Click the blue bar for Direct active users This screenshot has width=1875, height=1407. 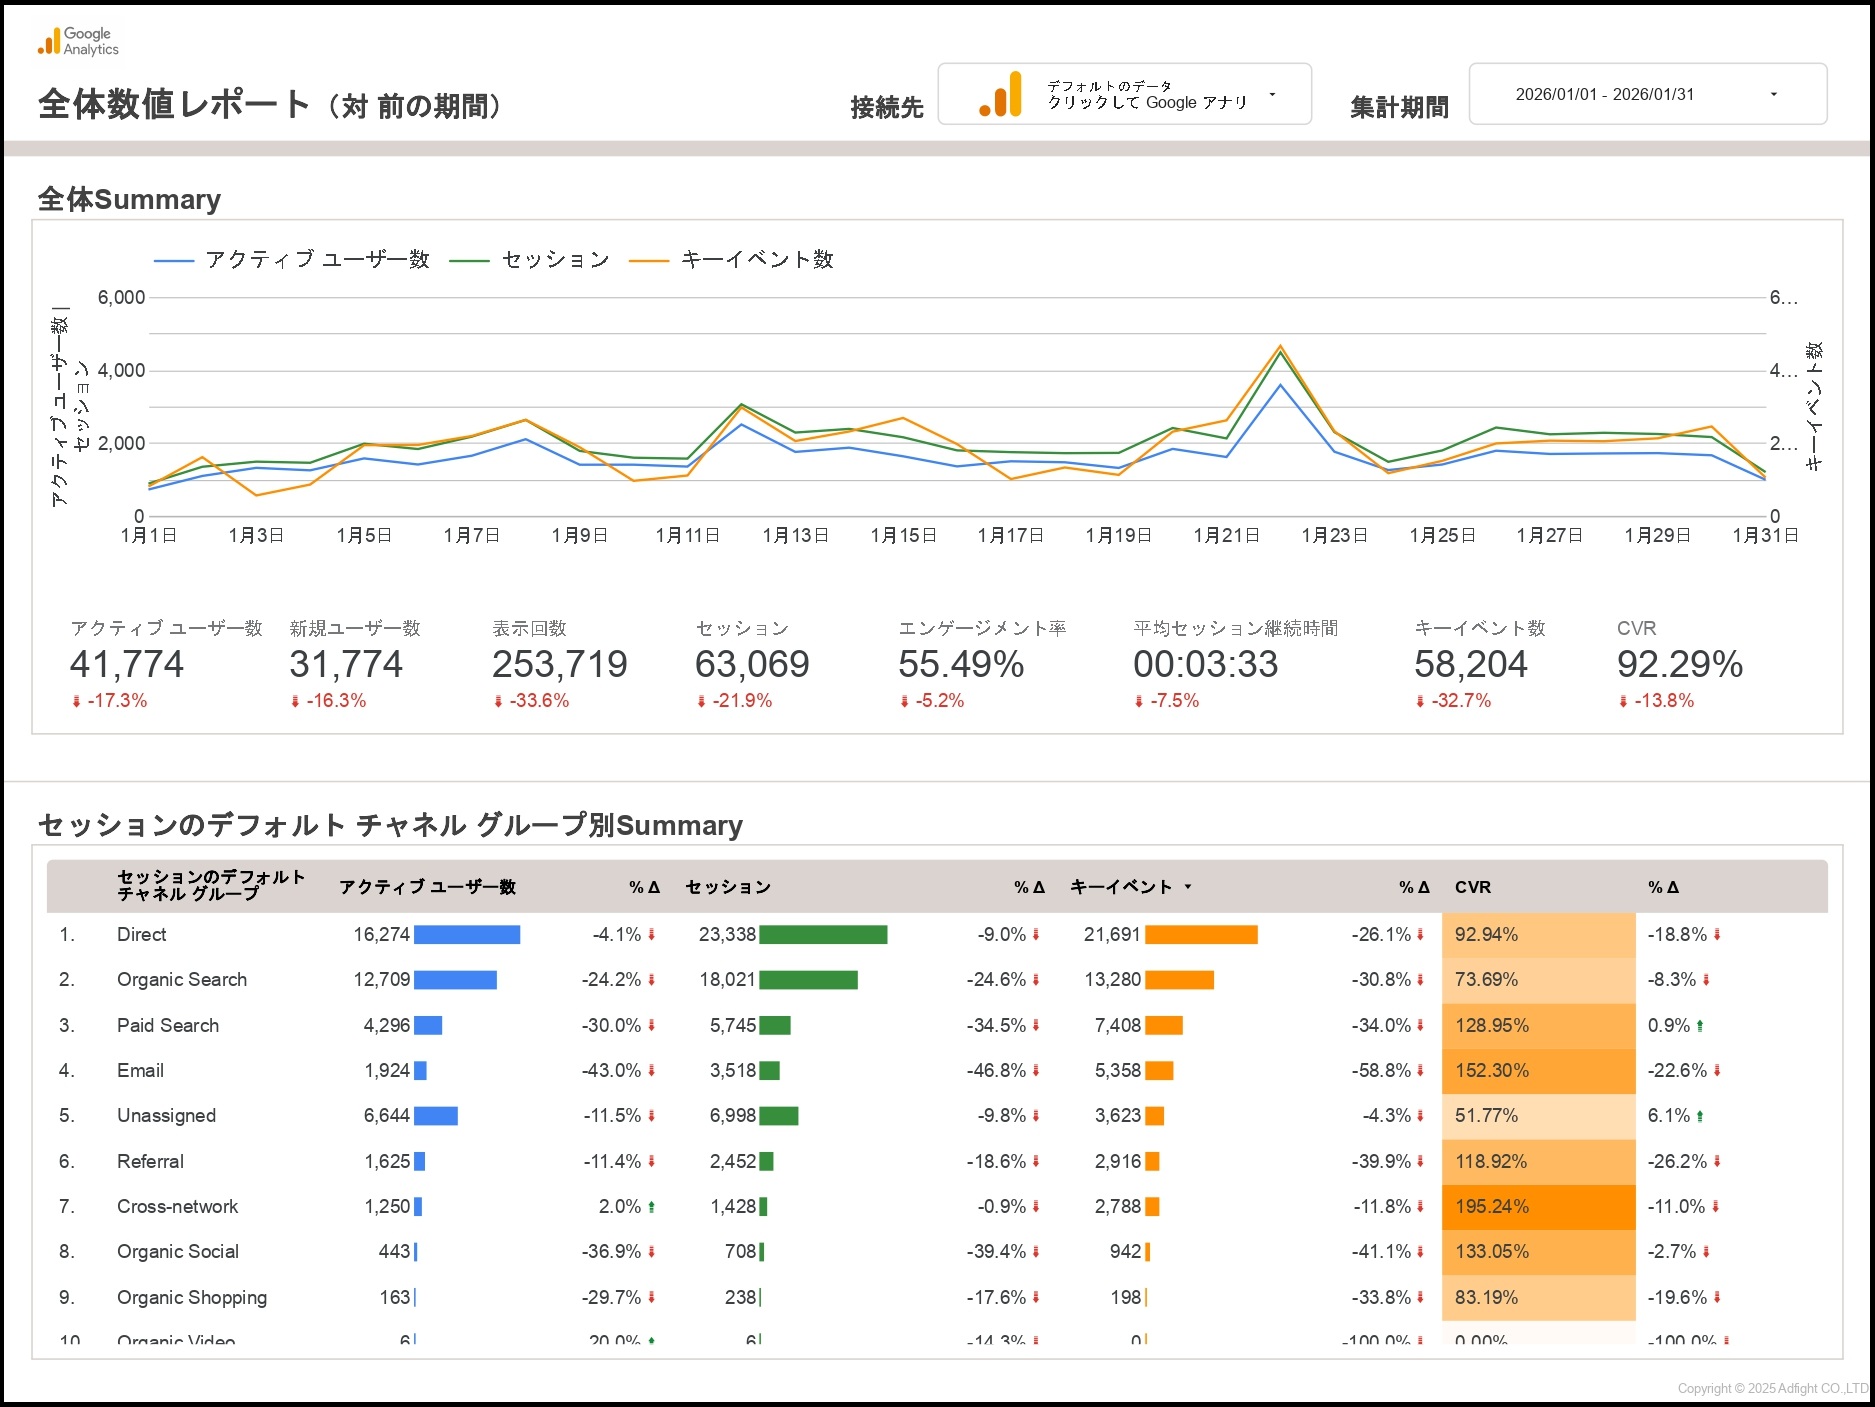point(466,935)
